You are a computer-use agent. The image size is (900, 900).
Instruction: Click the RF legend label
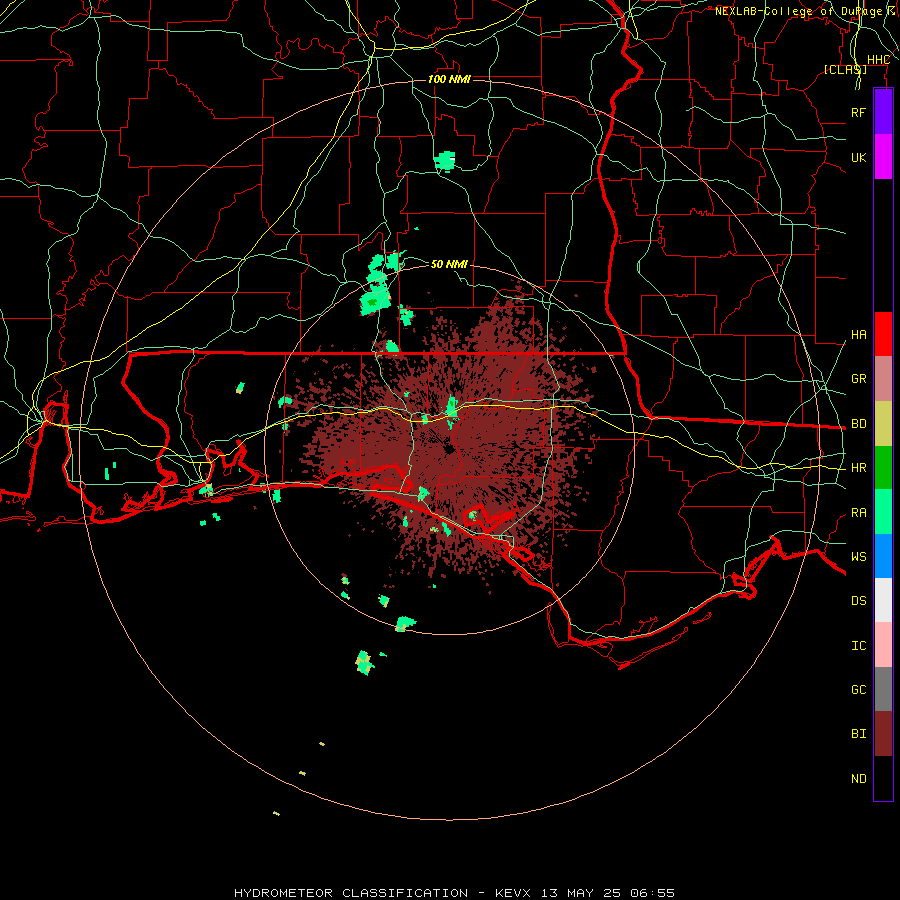click(x=858, y=112)
